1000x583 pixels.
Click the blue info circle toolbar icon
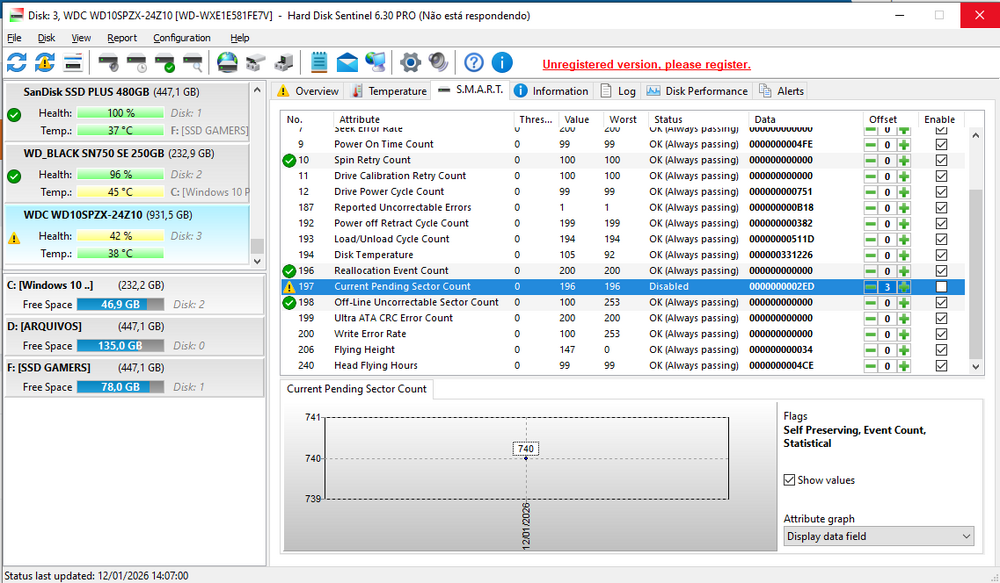tap(502, 63)
